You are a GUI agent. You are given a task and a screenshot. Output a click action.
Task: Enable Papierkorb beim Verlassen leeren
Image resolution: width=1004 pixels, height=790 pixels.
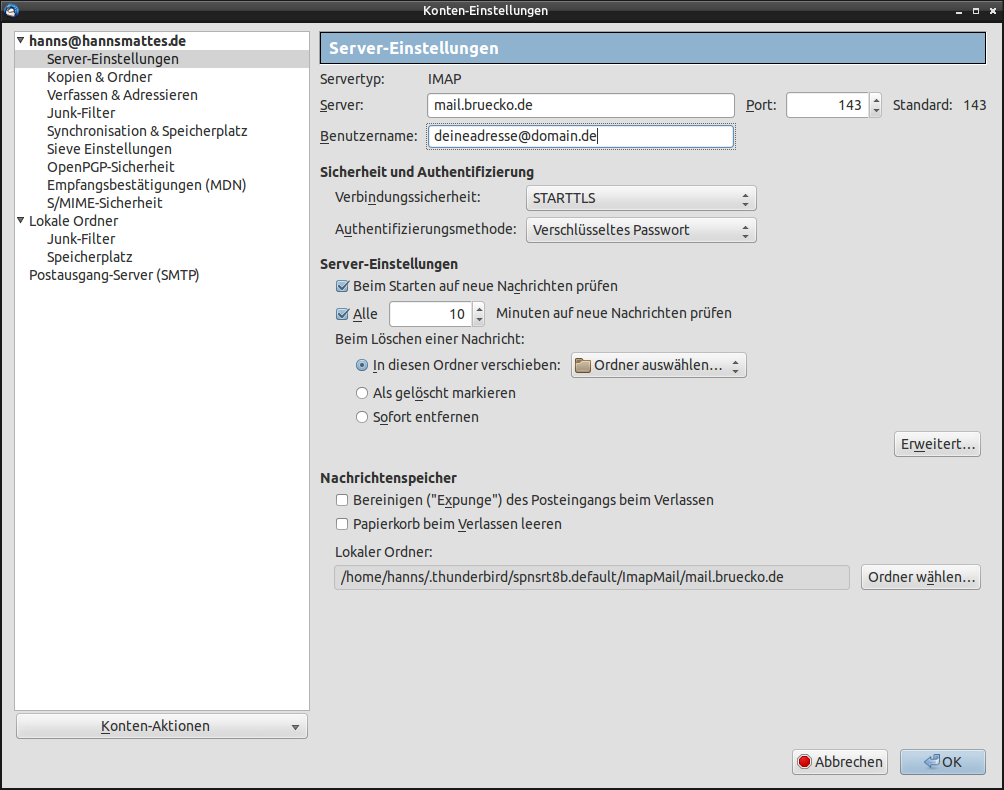343,524
